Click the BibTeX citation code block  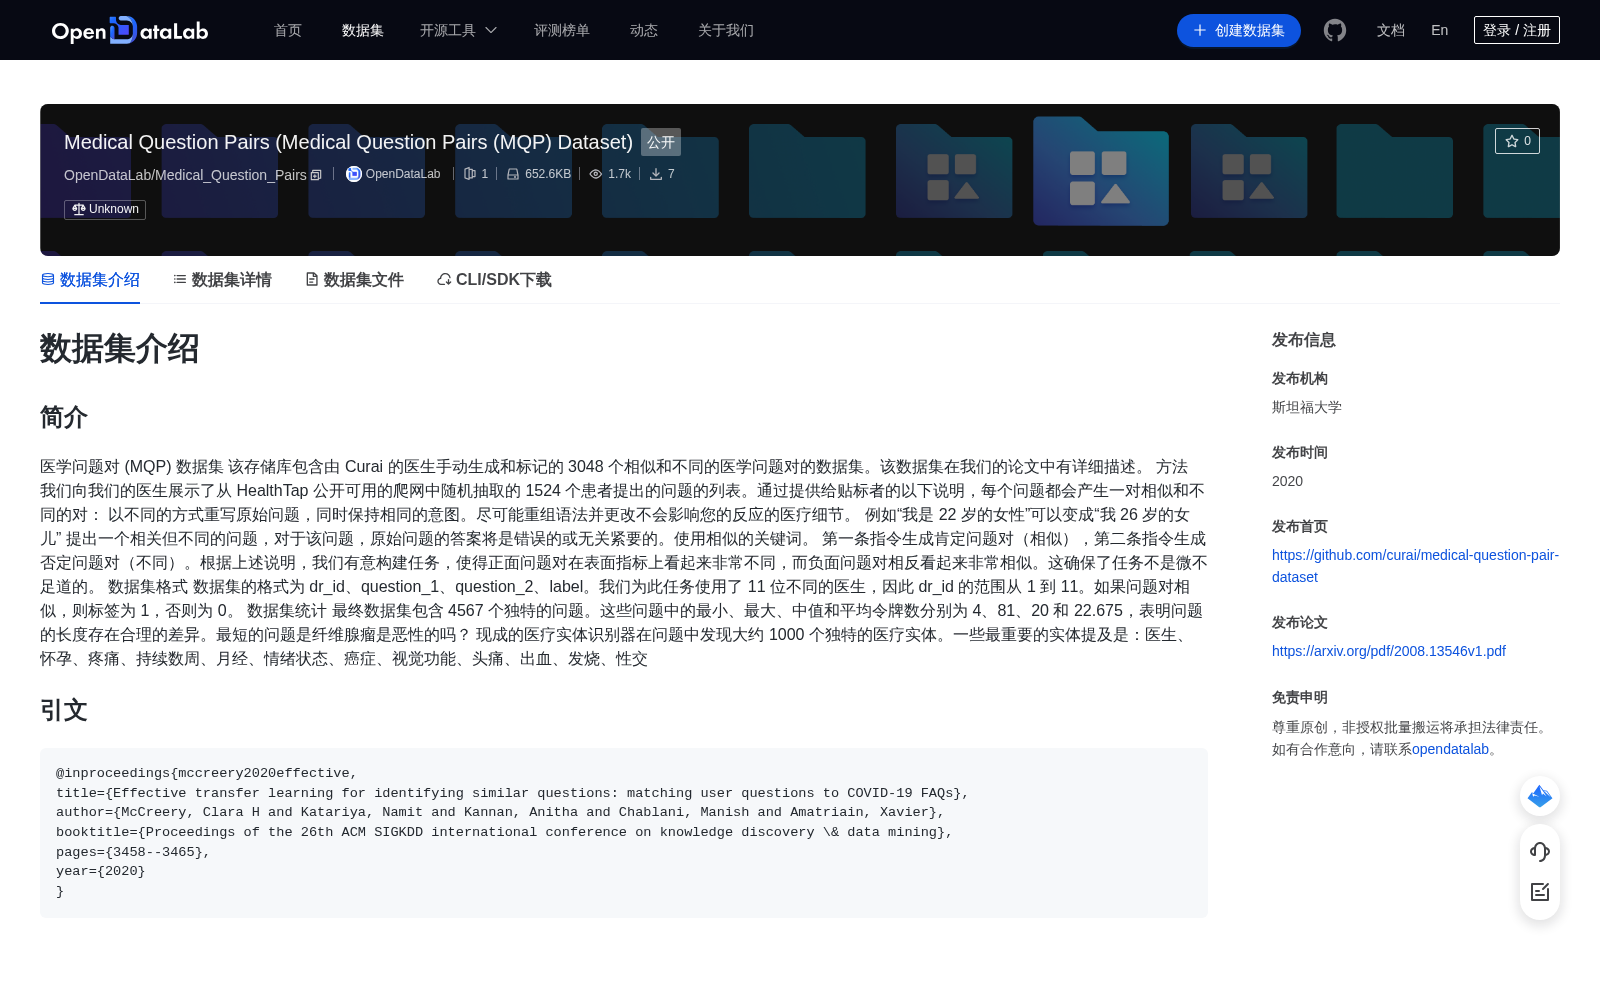[x=624, y=833]
